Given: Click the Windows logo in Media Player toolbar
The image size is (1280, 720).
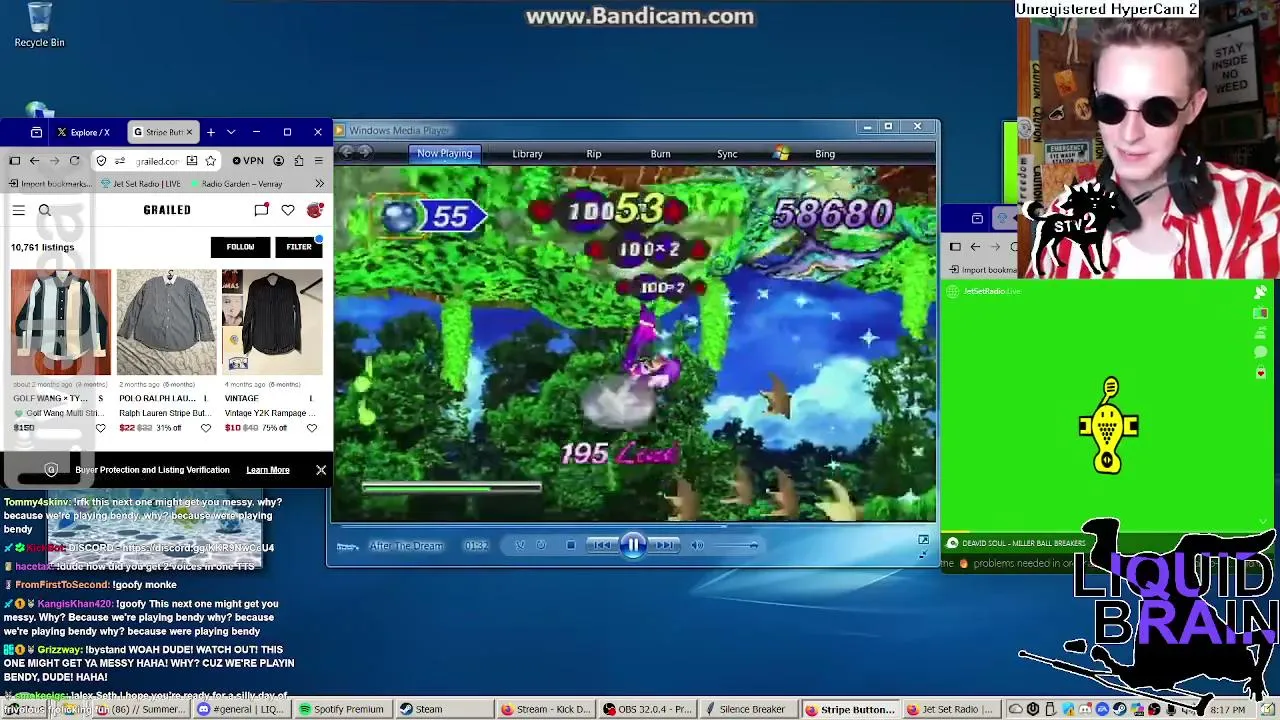Looking at the screenshot, I should pyautogui.click(x=781, y=153).
